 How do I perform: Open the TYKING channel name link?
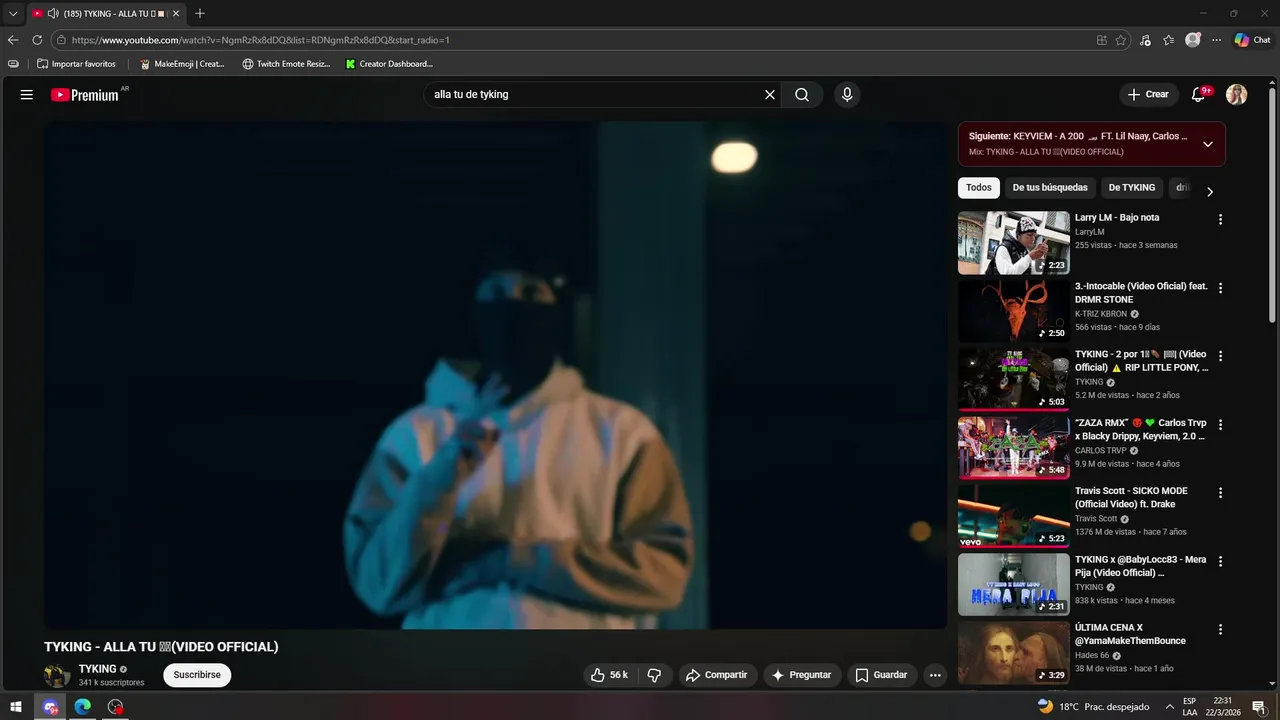[x=98, y=669]
